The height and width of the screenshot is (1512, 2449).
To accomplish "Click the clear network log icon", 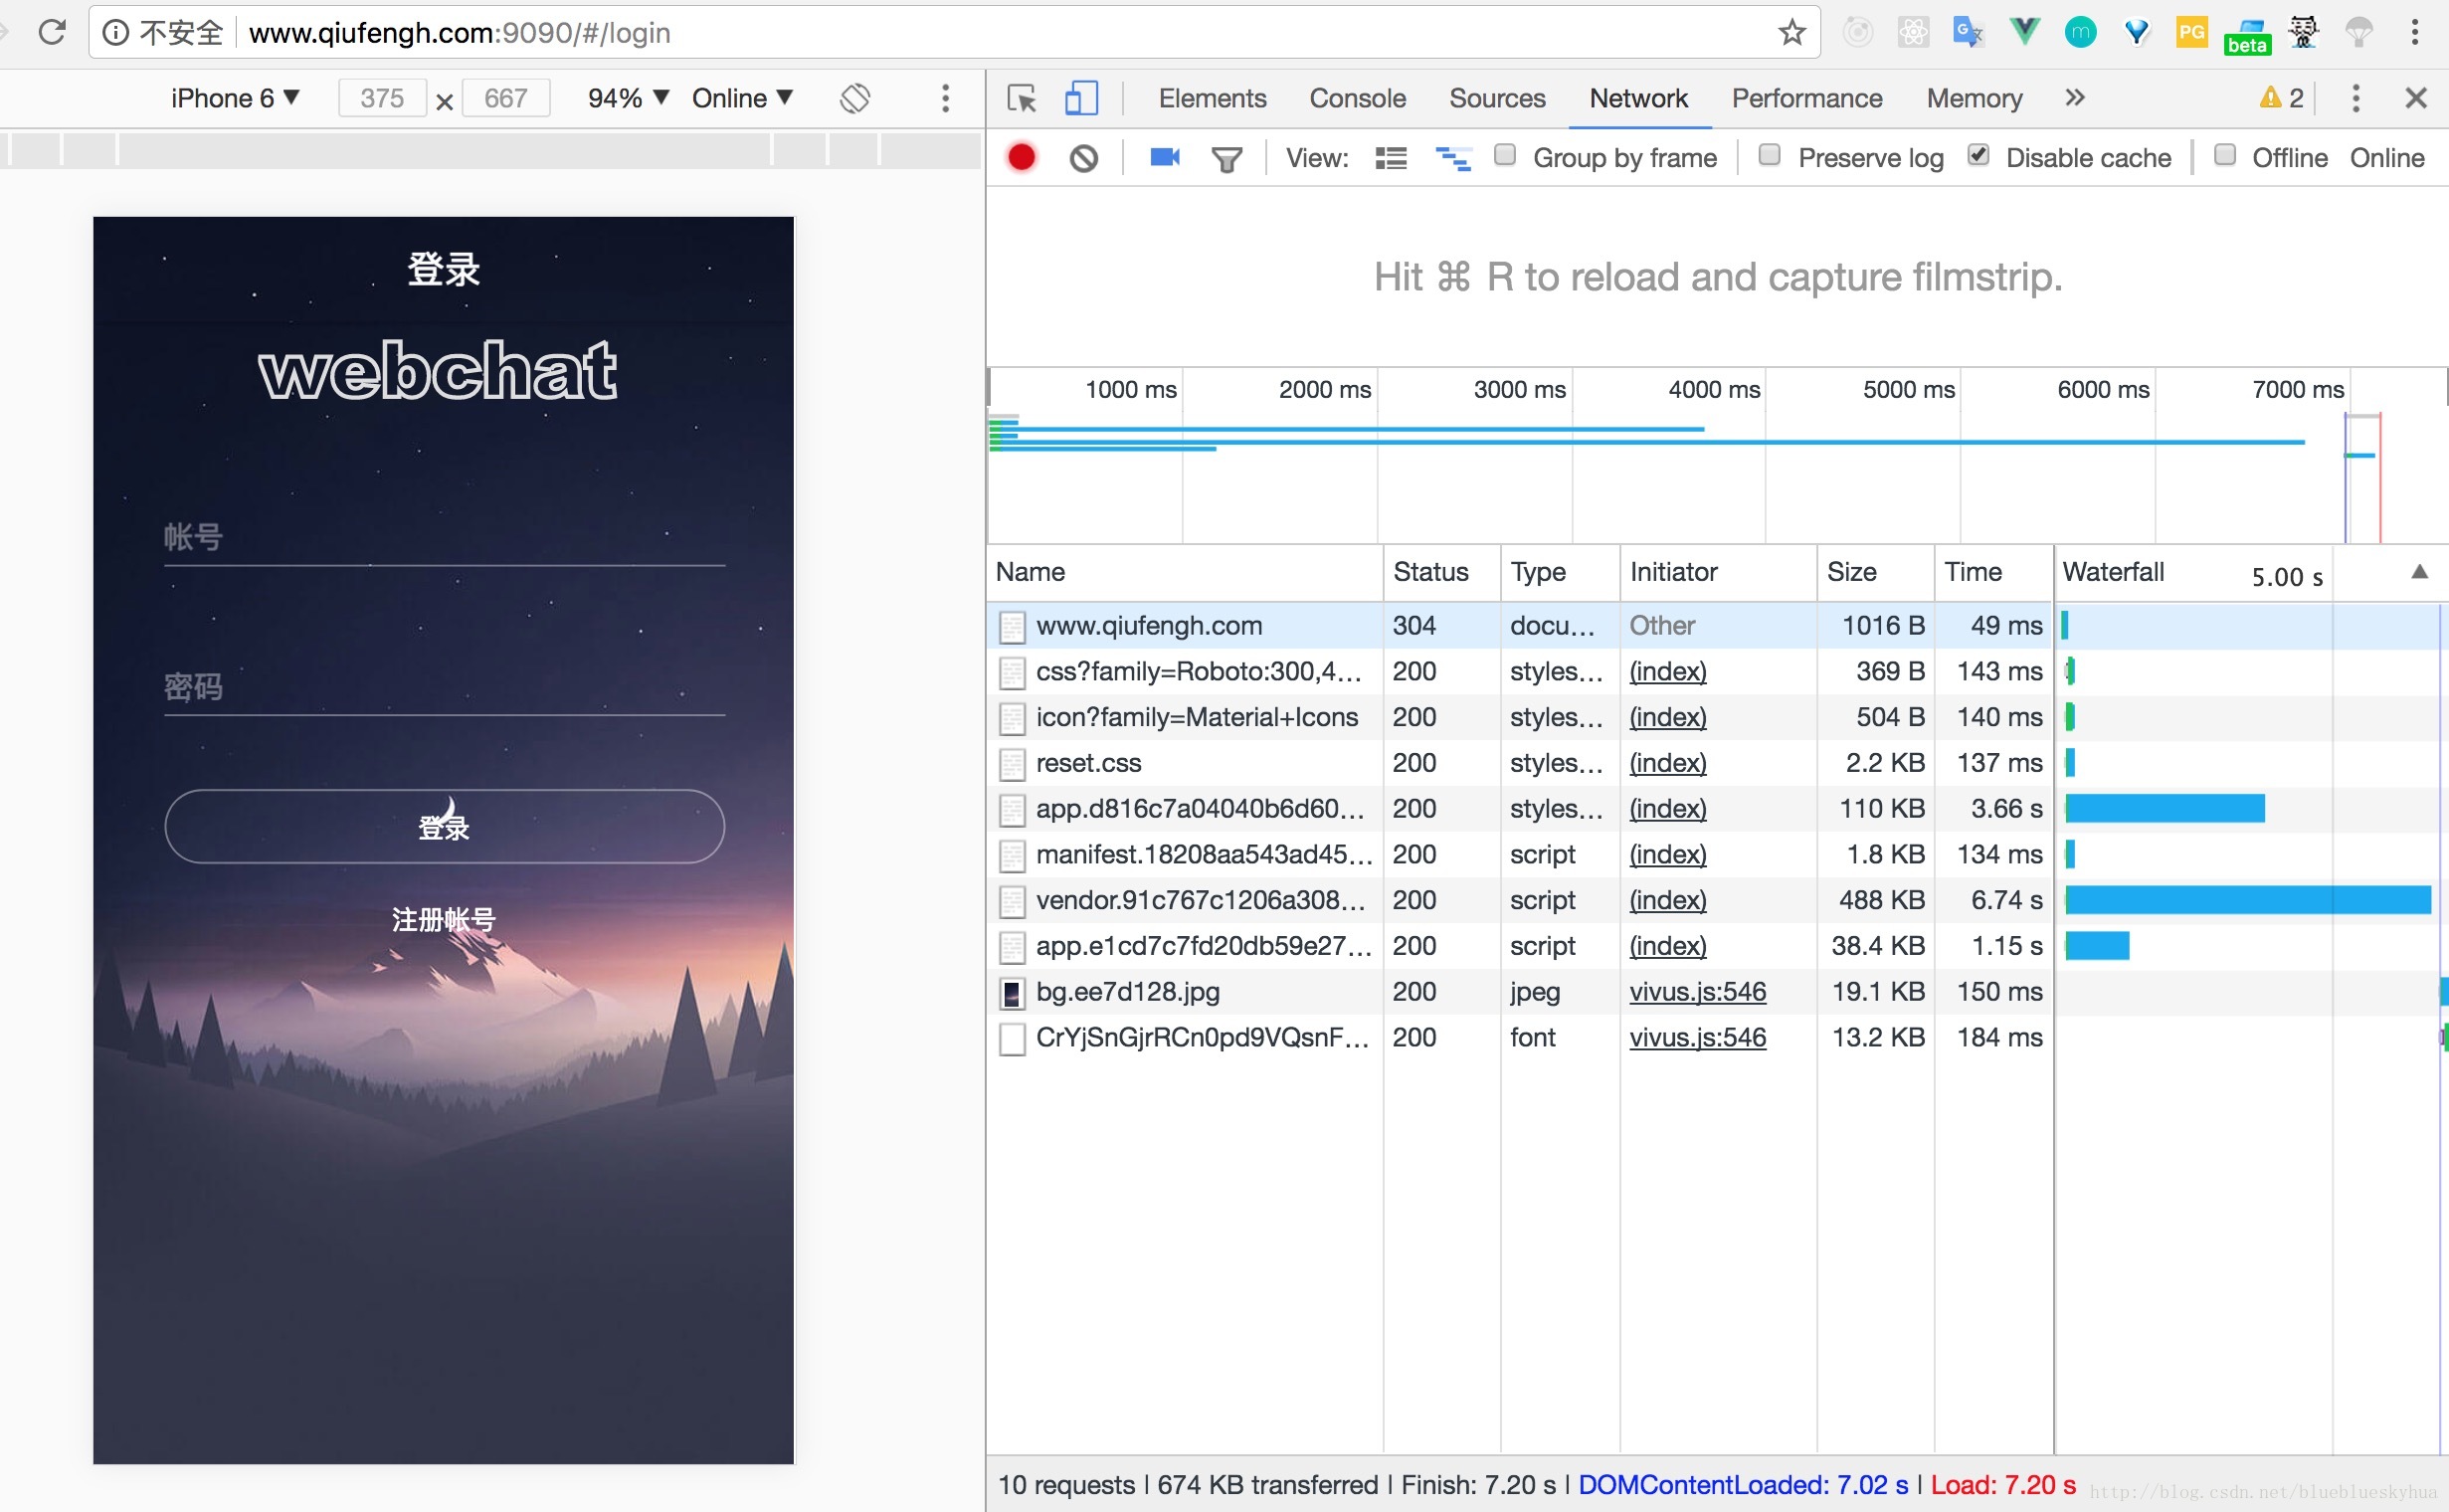I will (x=1083, y=157).
